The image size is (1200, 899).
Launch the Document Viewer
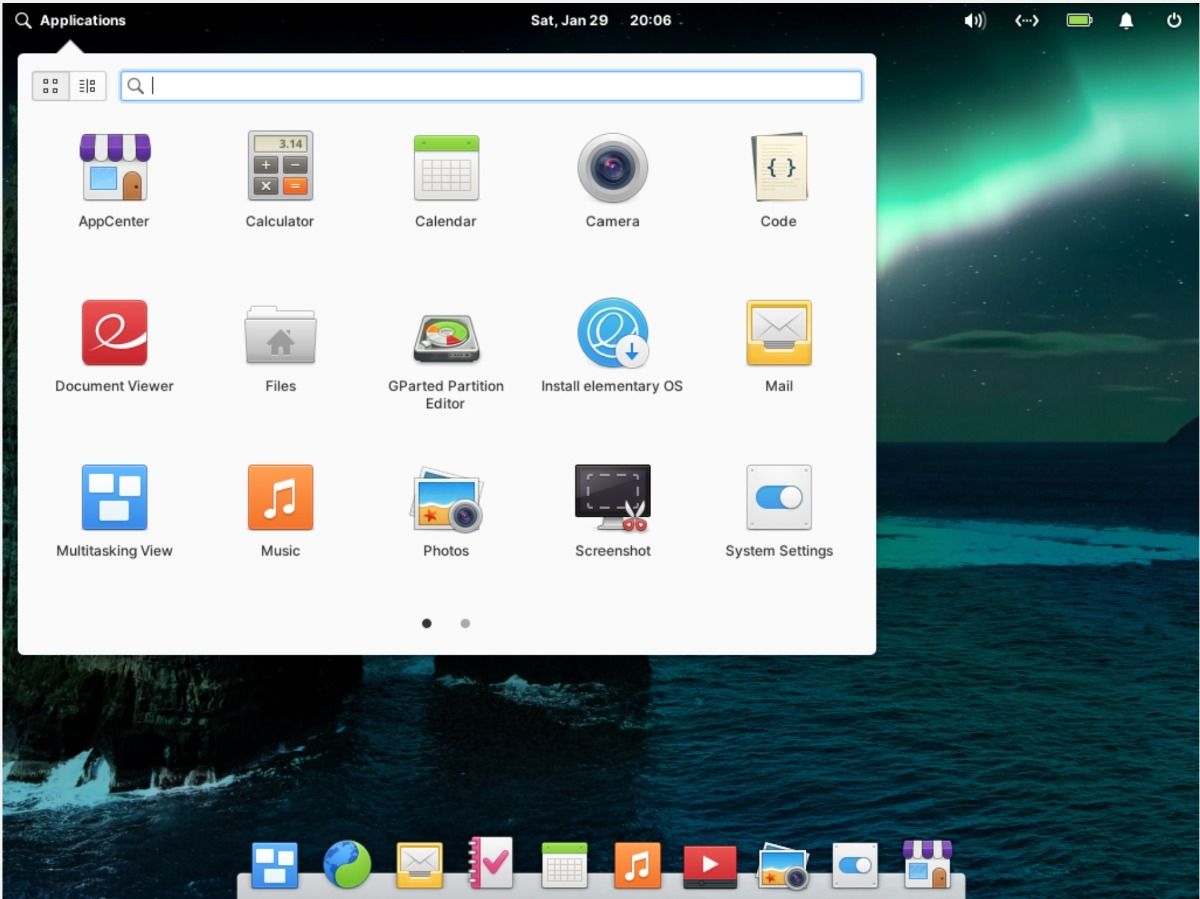(x=114, y=333)
